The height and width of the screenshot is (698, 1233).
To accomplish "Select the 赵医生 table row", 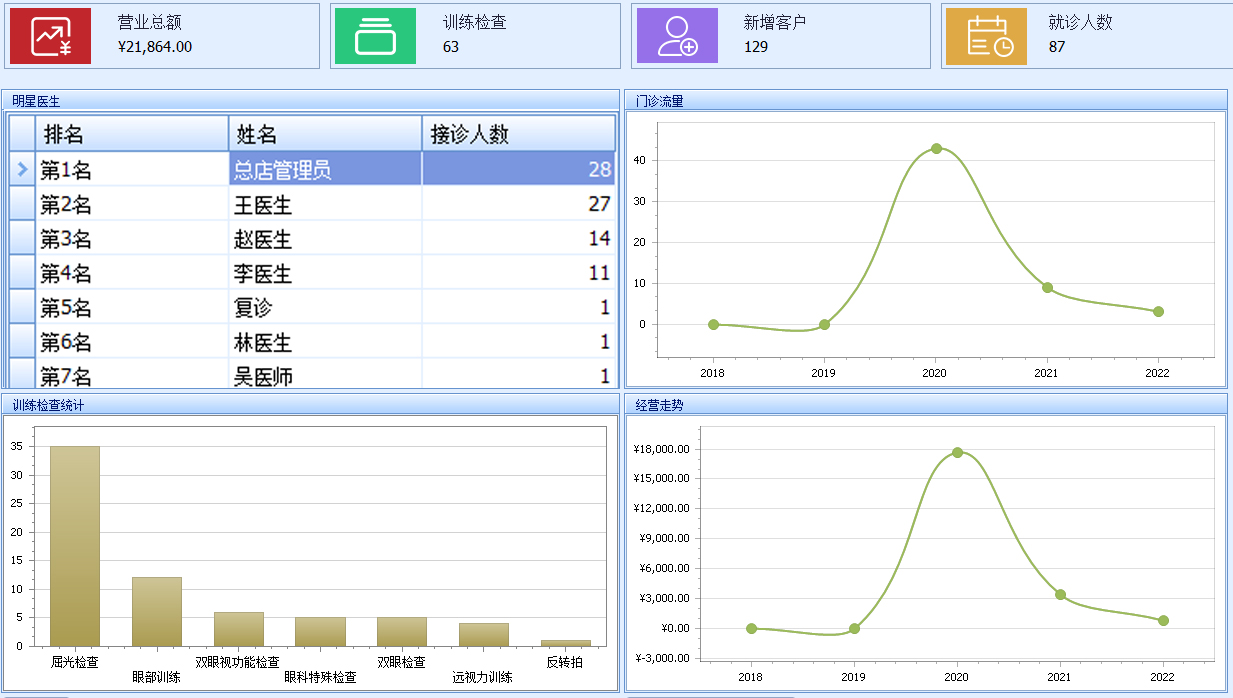I will (312, 239).
